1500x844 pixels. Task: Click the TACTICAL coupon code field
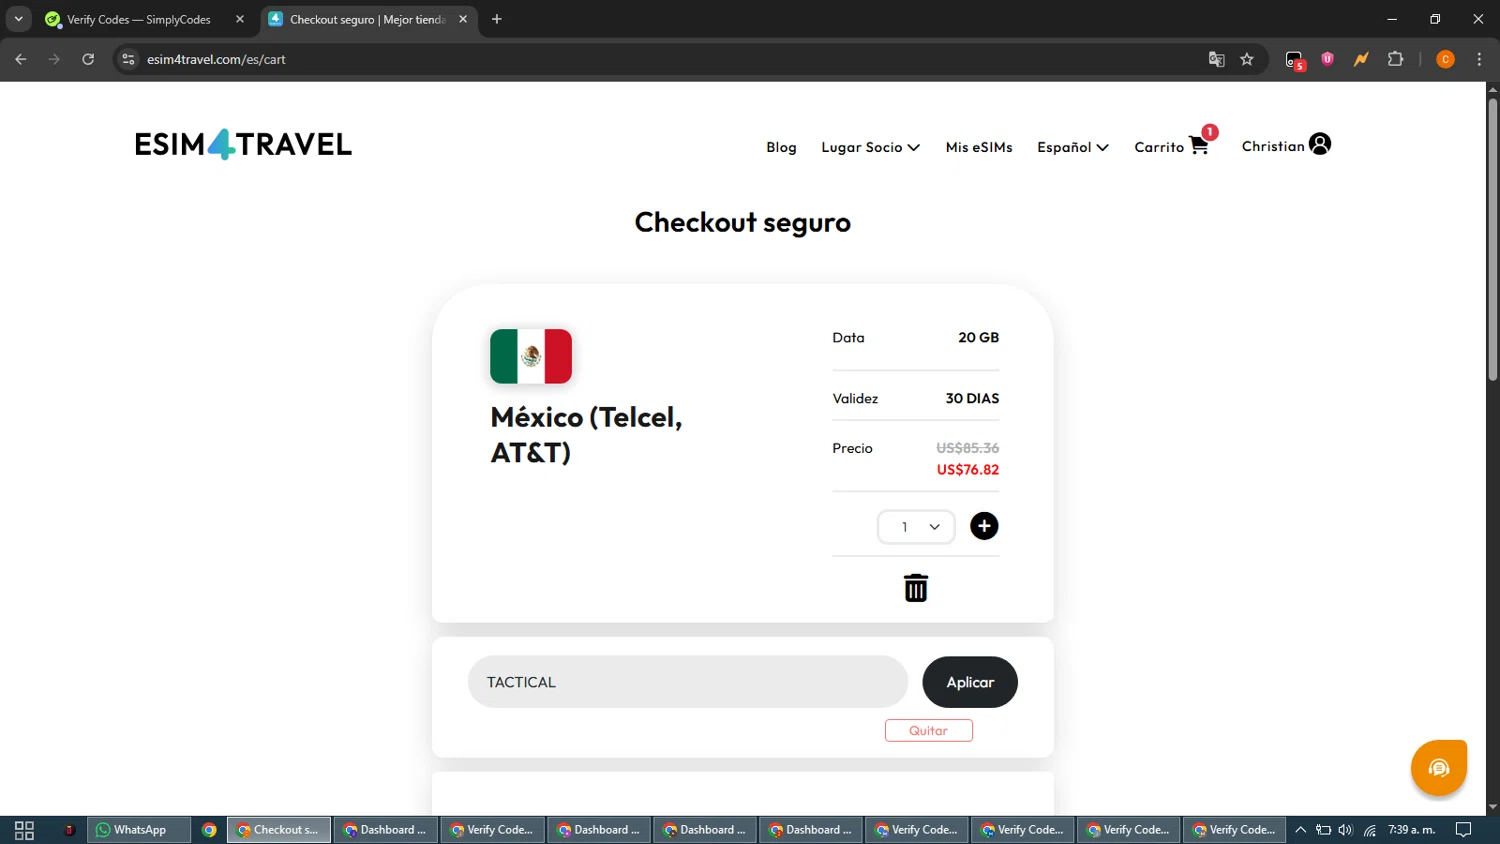point(687,682)
